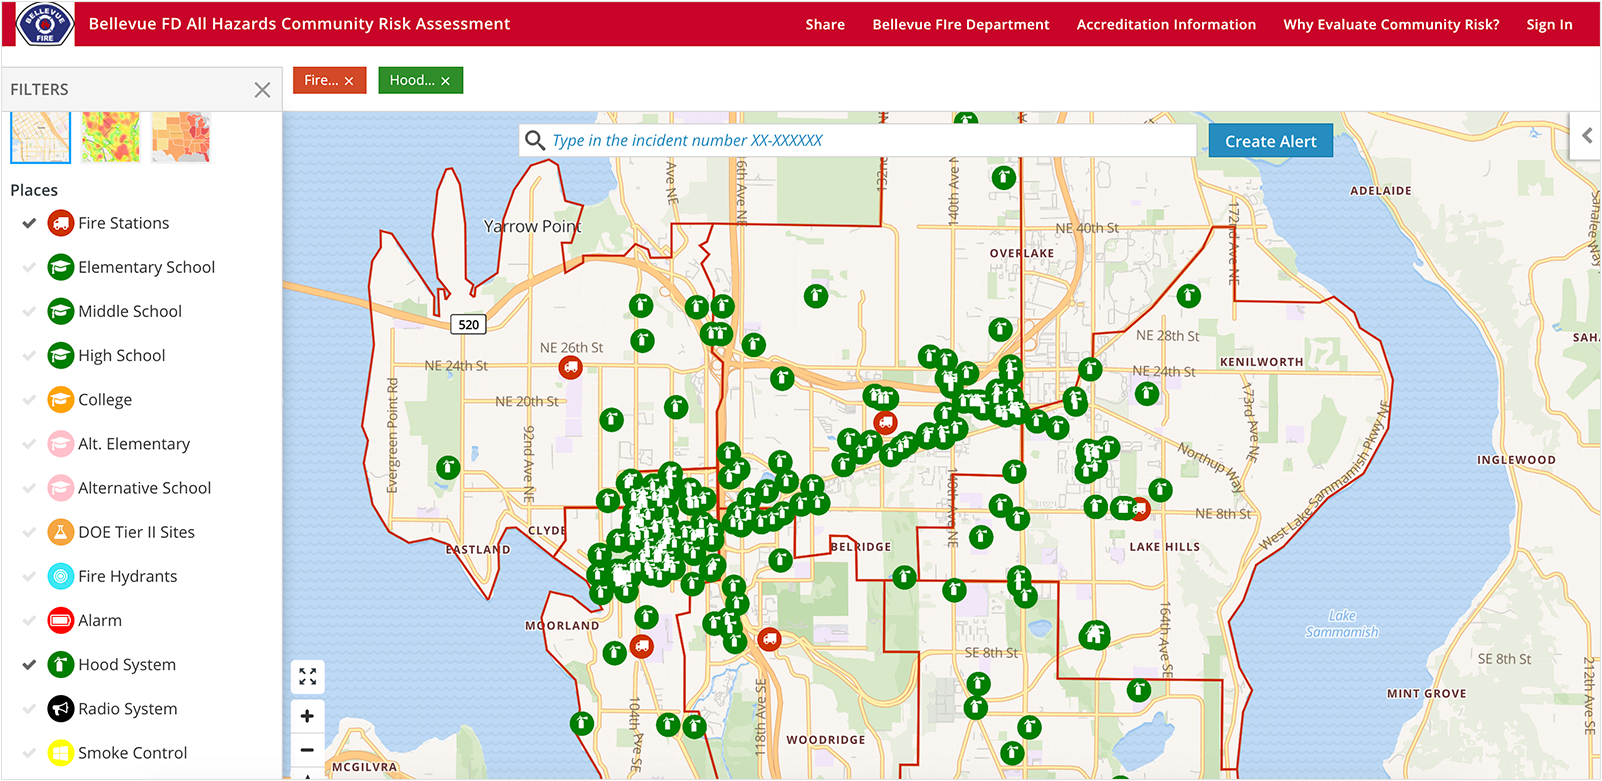Screen dimensions: 1602x781
Task: Click the search magnifier icon
Action: [535, 141]
